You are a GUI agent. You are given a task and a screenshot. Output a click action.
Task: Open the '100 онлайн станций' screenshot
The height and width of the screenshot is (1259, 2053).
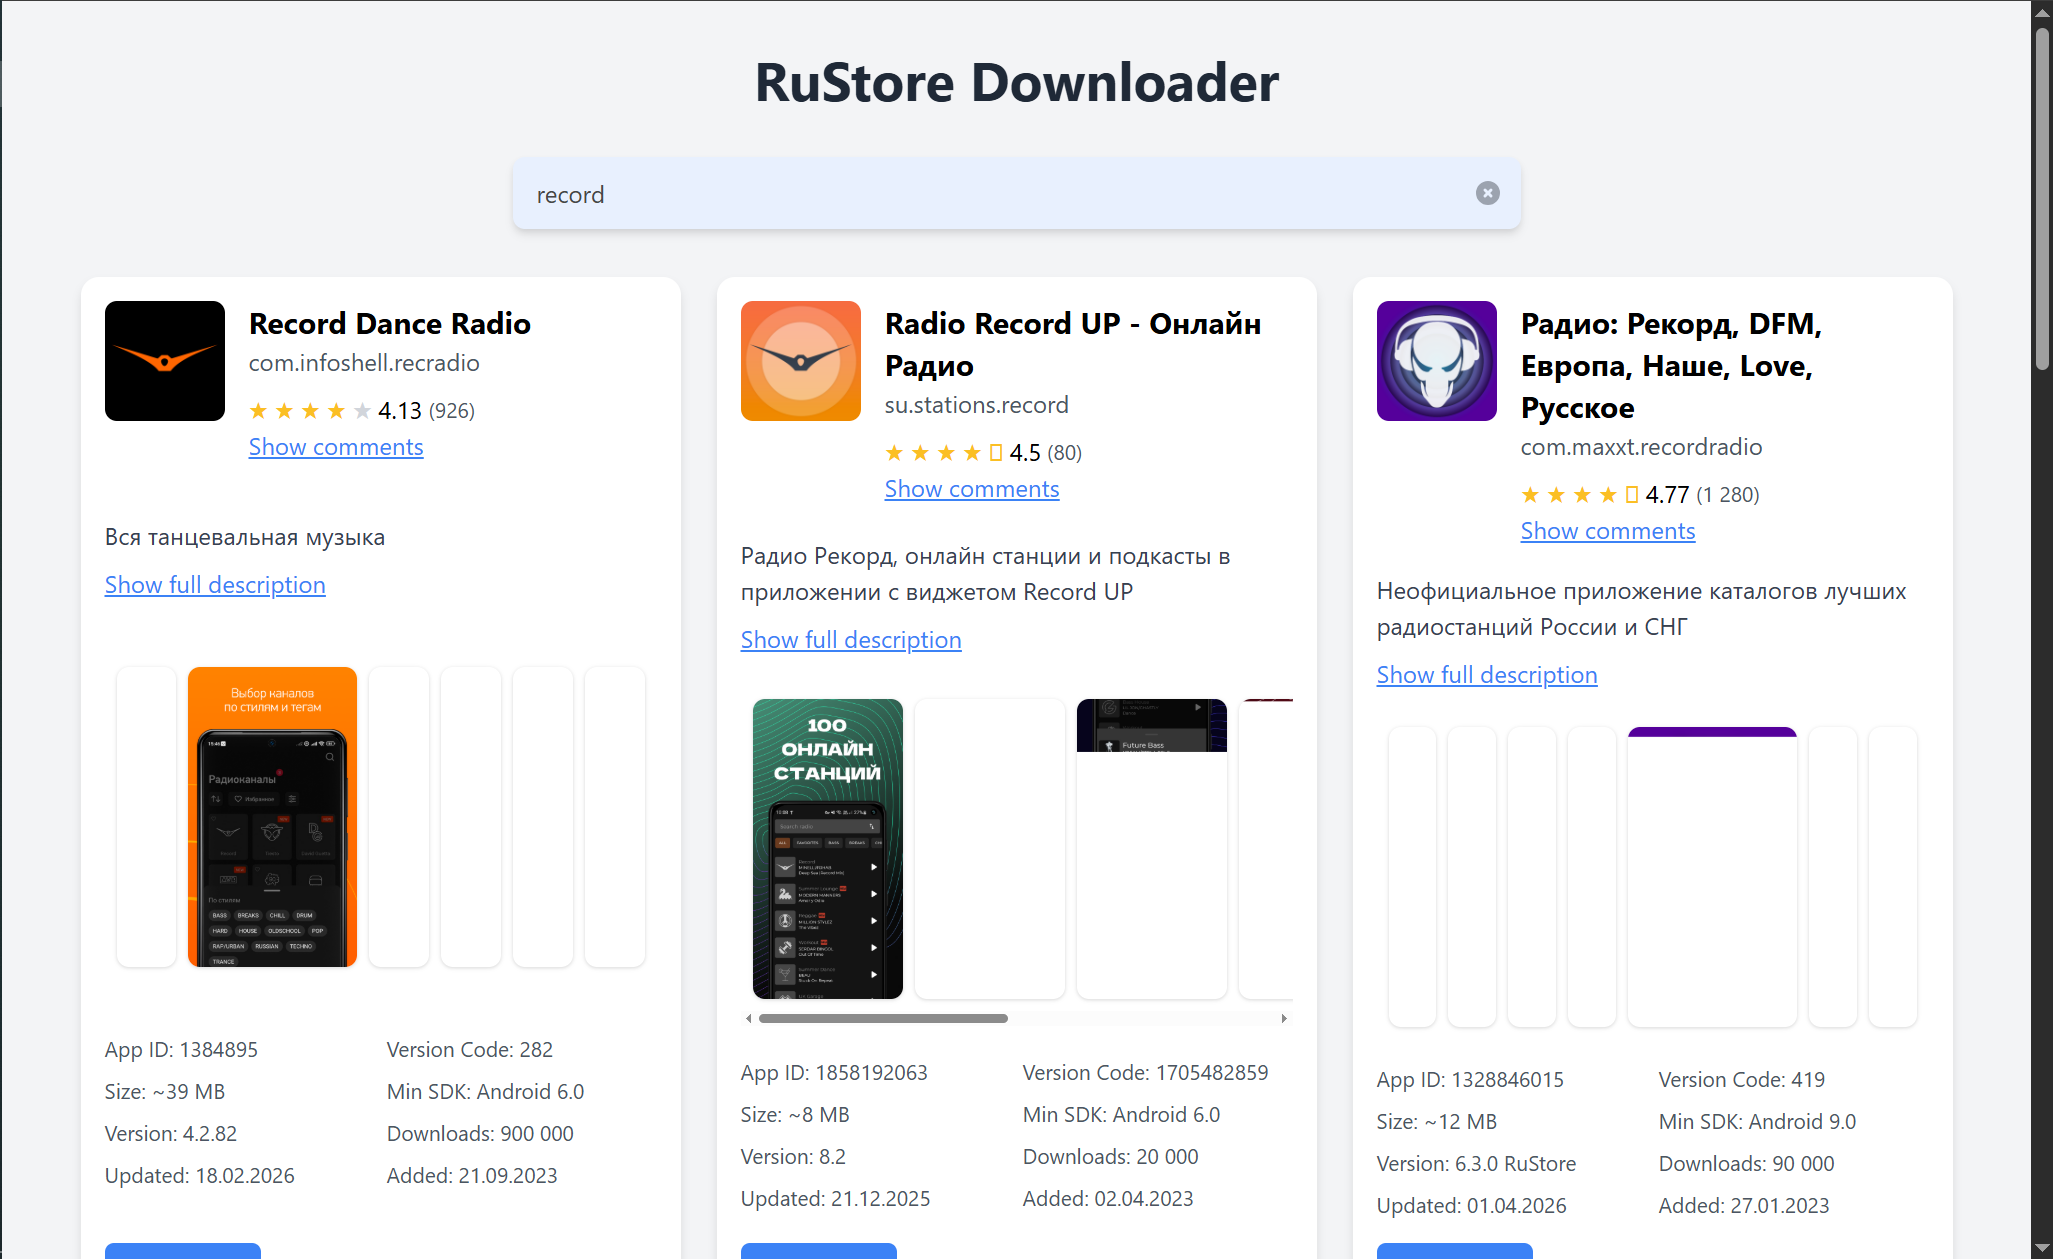[x=827, y=848]
